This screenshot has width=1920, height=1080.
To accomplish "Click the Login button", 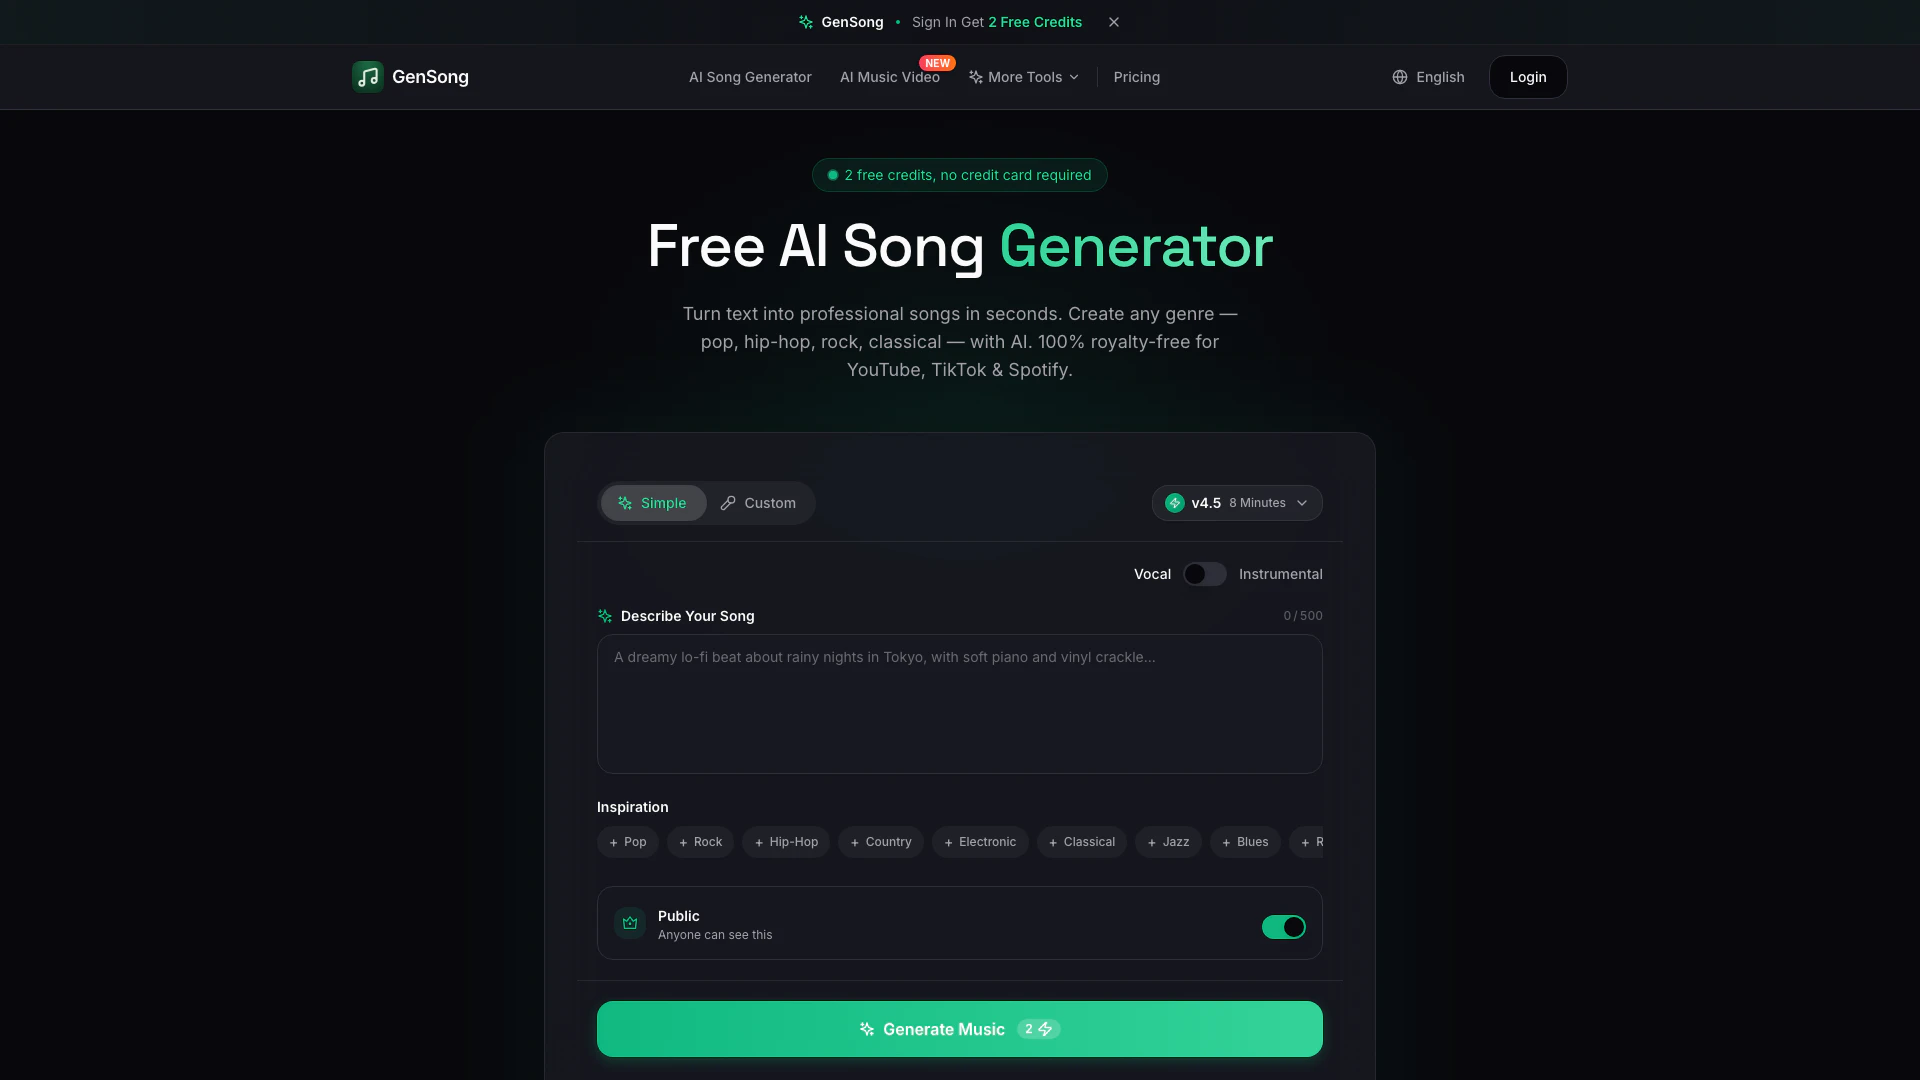I will pos(1528,77).
